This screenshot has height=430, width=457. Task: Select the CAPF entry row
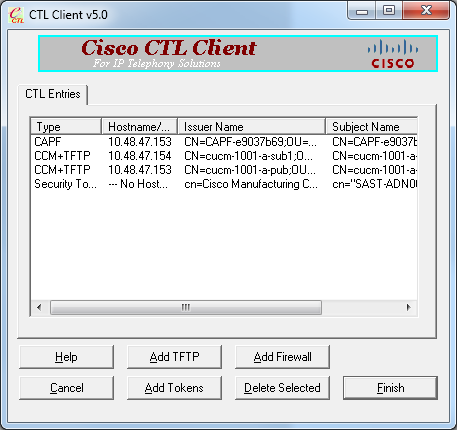(224, 142)
